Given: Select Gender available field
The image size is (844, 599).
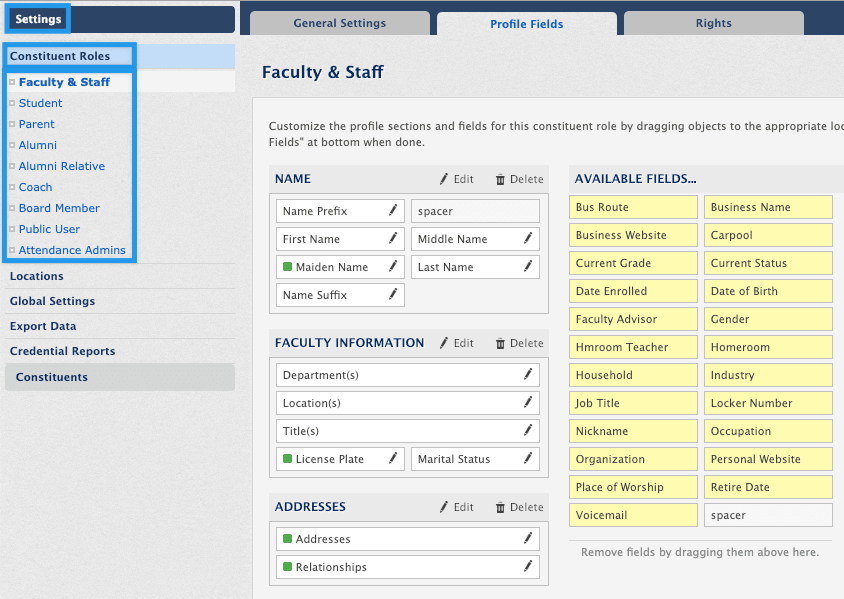Looking at the screenshot, I should click(768, 319).
